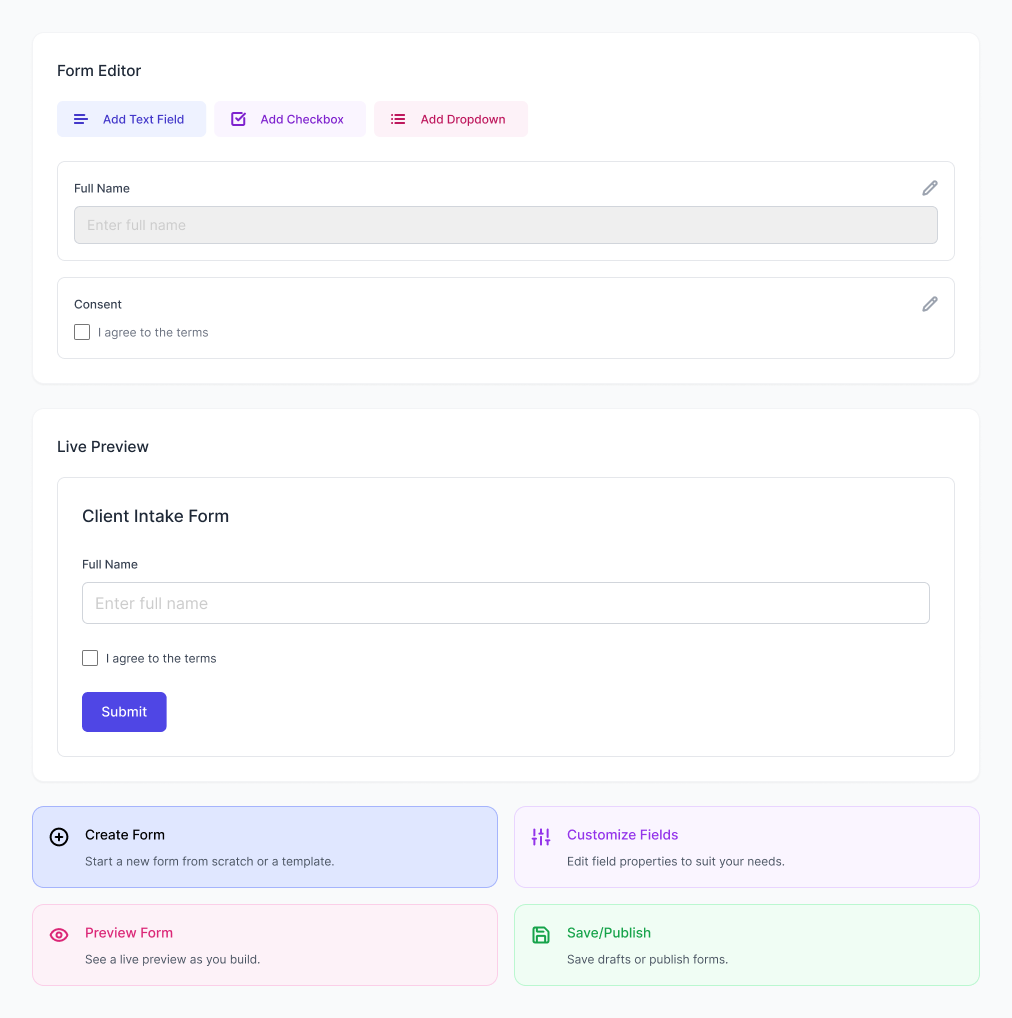Check the Consent checkbox in Form Editor
The image size is (1012, 1018).
[x=81, y=331]
